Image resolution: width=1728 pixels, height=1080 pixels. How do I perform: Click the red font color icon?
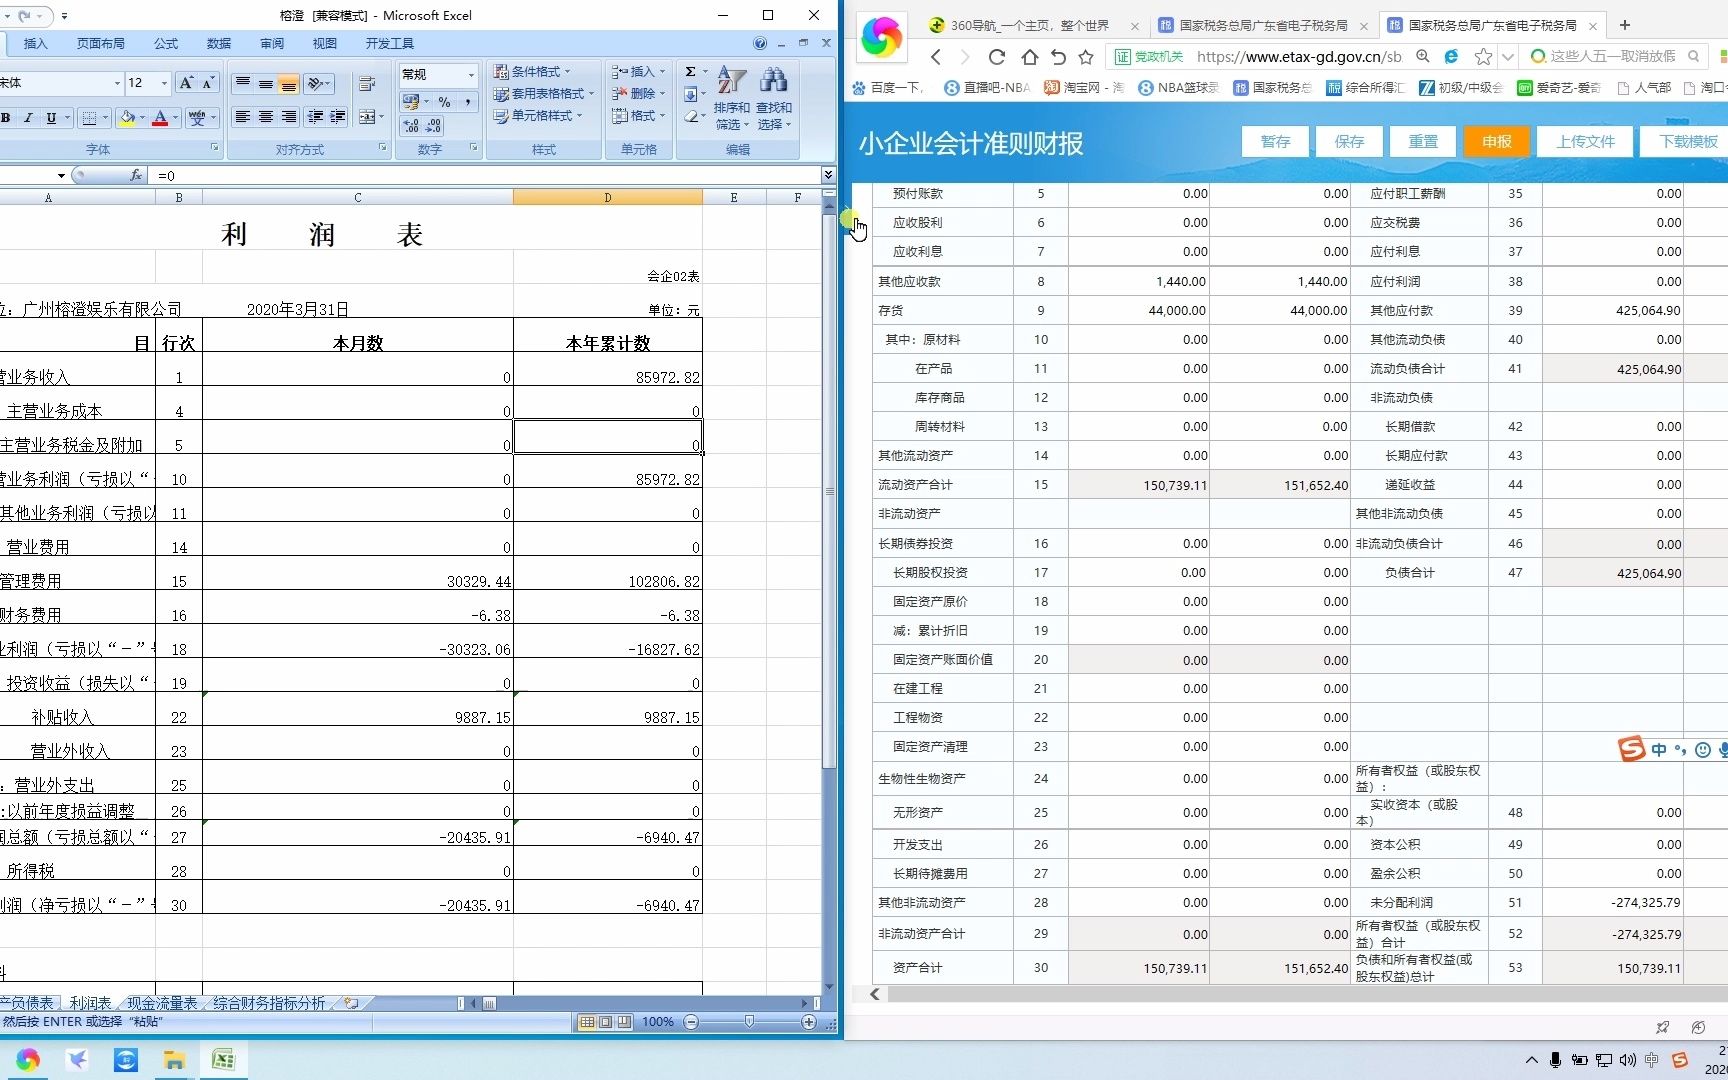point(160,118)
